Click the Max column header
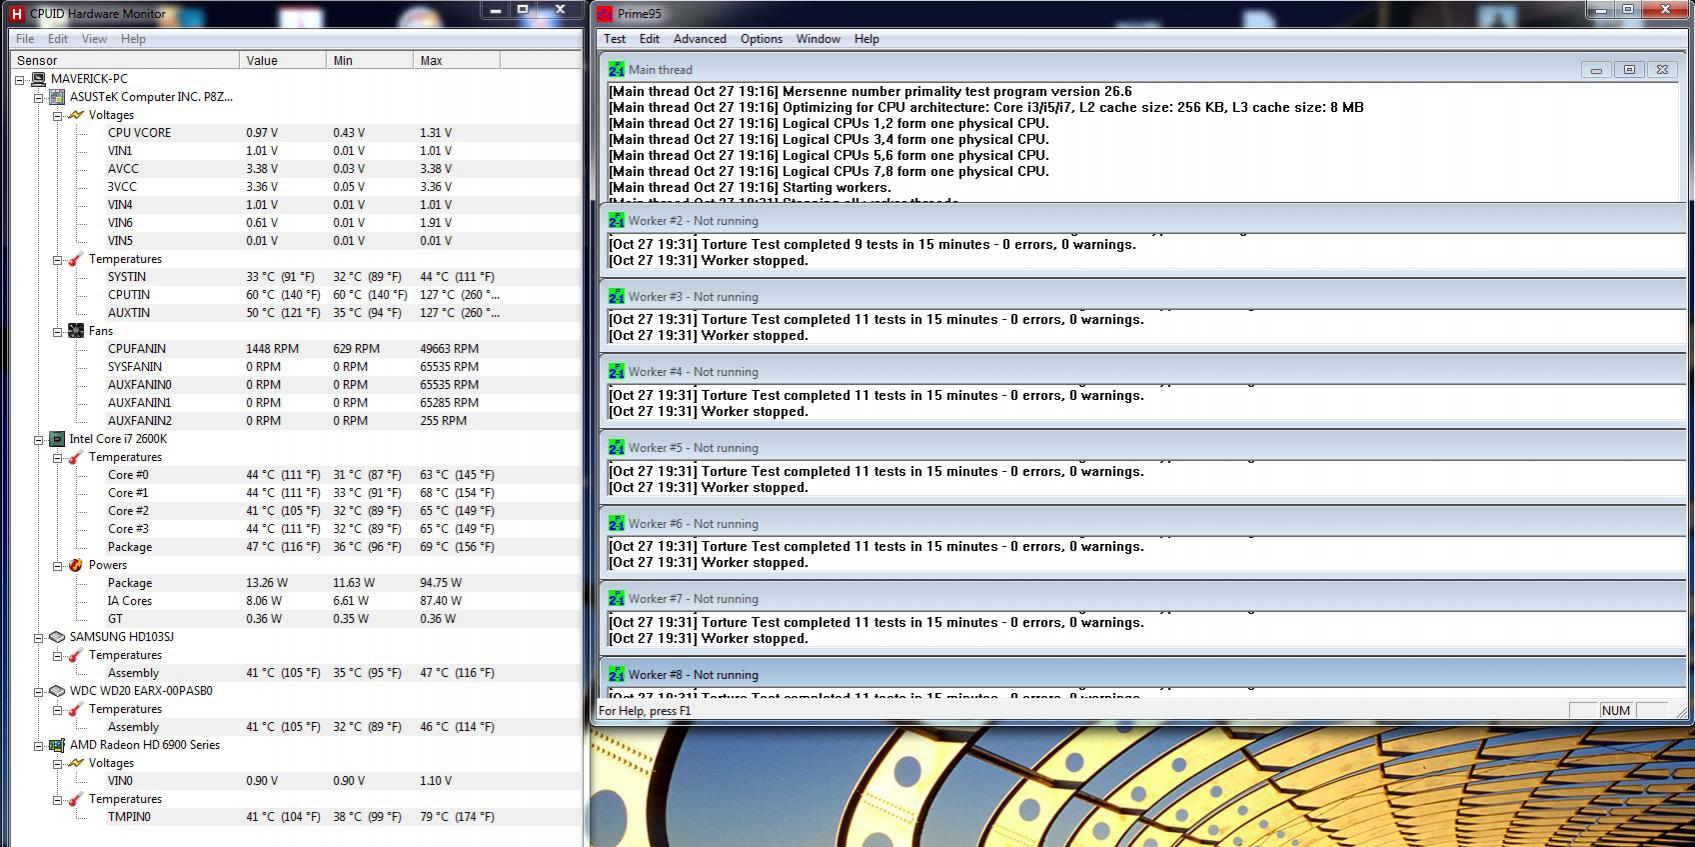This screenshot has height=847, width=1695. [456, 60]
